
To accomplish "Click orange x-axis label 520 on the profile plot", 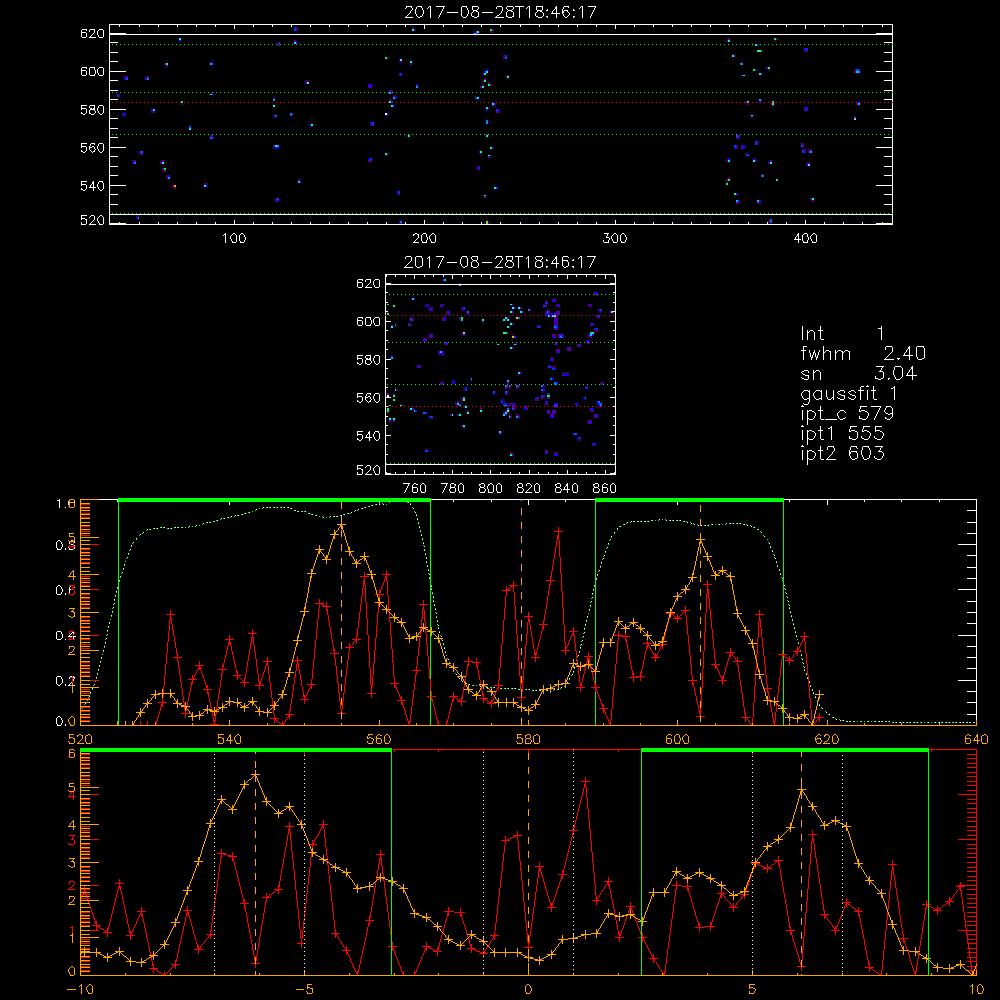I will click(x=80, y=740).
